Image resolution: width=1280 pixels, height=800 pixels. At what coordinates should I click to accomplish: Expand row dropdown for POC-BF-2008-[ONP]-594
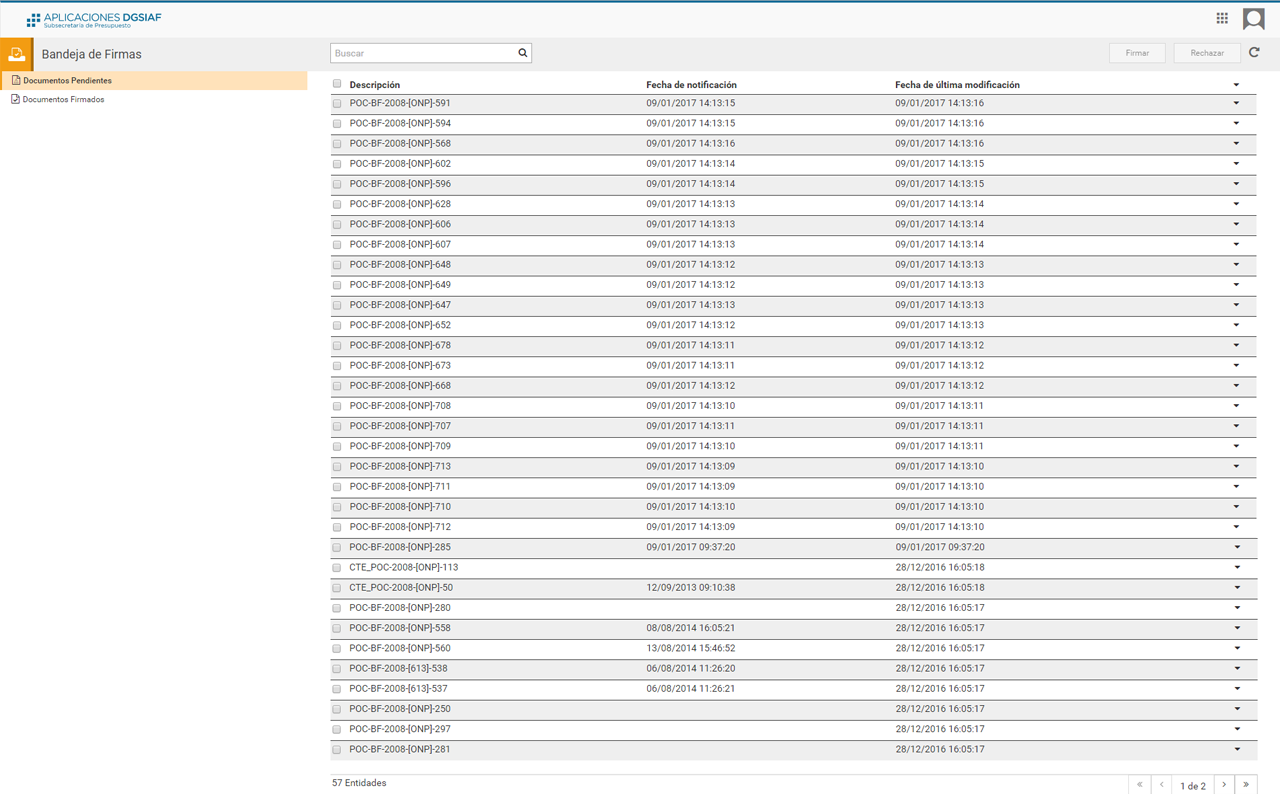tap(1236, 124)
